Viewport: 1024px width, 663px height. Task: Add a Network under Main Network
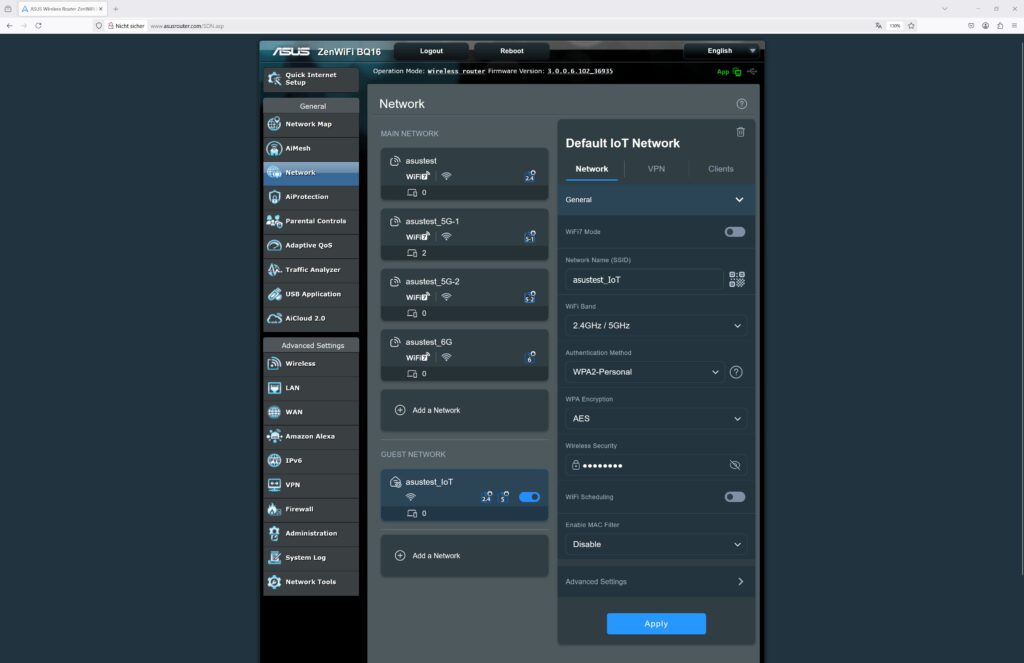(x=464, y=410)
